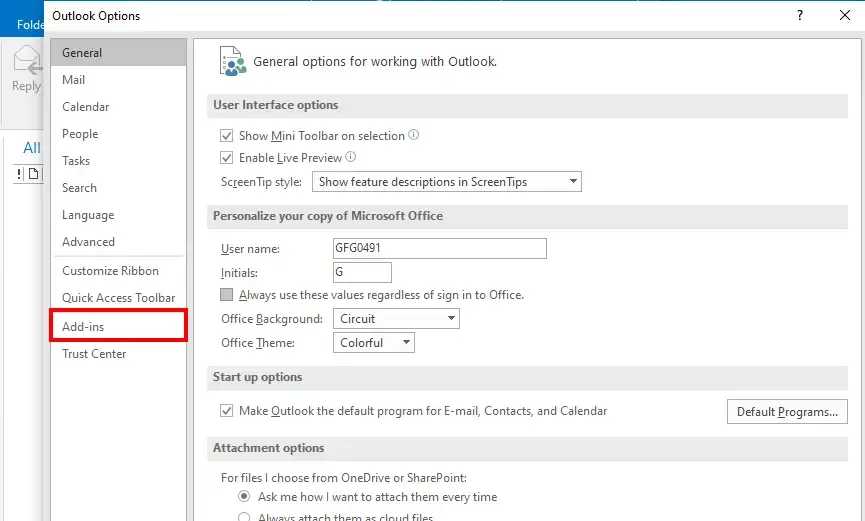
Task: Disable the Enable Live Preview checkbox
Action: tap(226, 158)
